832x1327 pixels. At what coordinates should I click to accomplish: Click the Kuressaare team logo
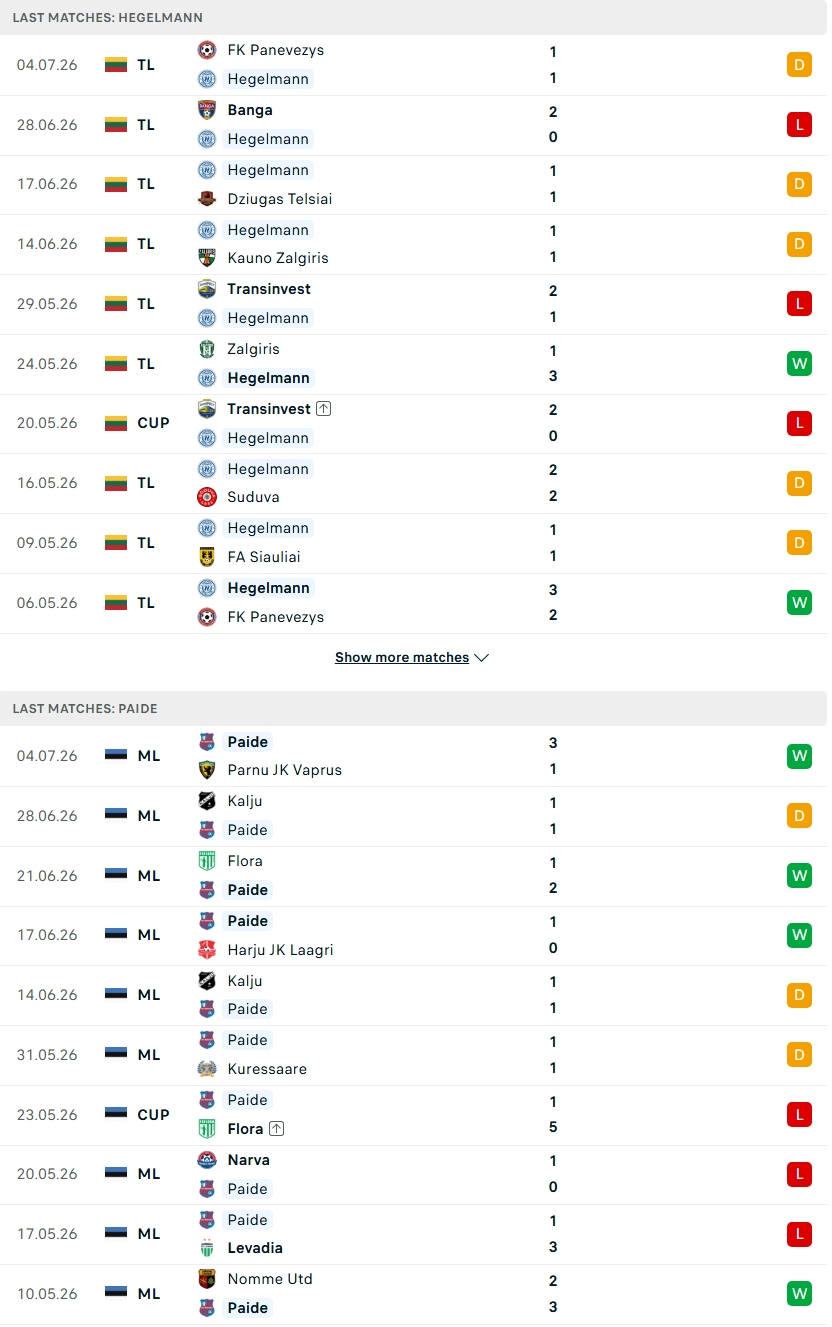point(207,1068)
